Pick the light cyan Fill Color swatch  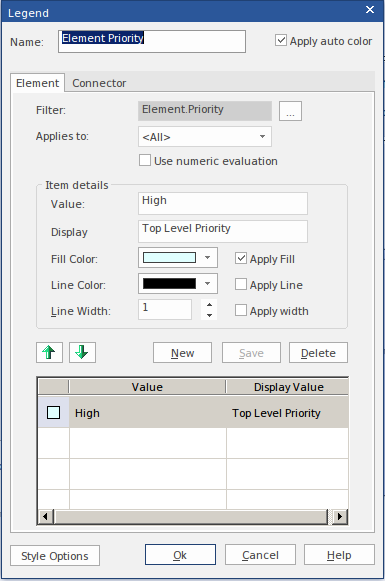(169, 258)
